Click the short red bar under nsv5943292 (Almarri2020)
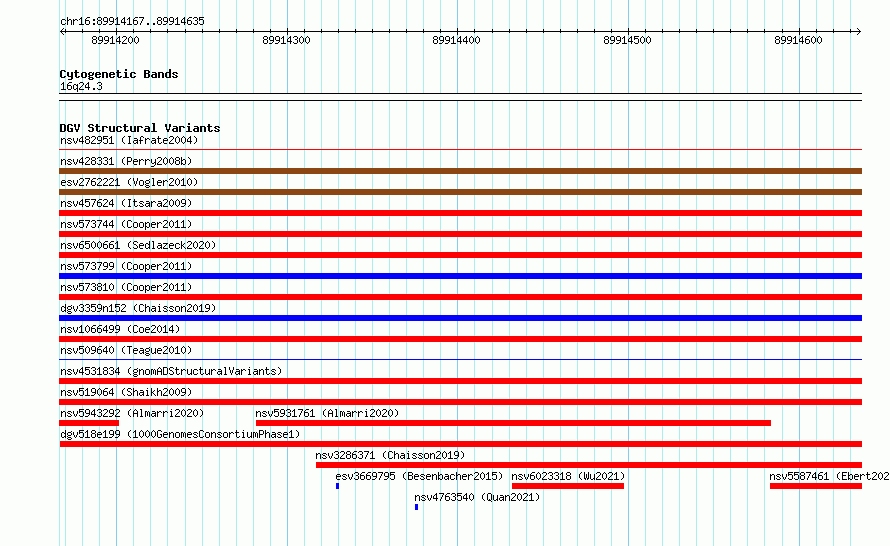Image resolution: width=890 pixels, height=546 pixels. [x=89, y=423]
